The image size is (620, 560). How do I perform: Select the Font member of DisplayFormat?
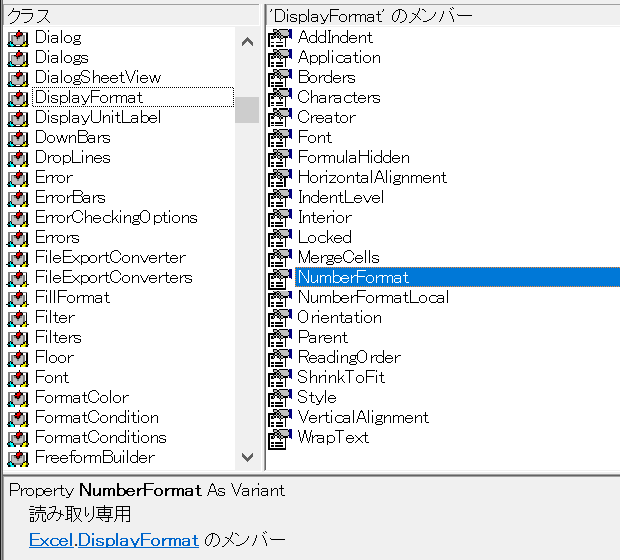click(315, 138)
